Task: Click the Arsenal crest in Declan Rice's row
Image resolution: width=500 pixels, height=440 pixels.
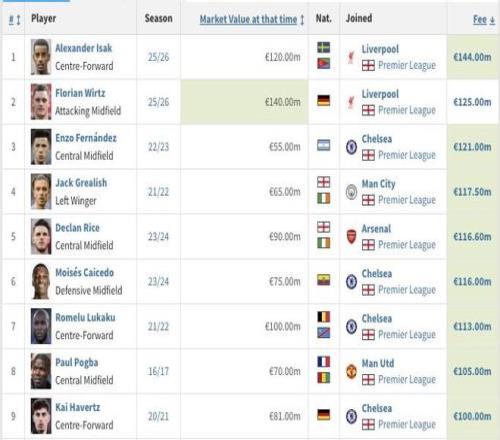Action: [x=351, y=237]
